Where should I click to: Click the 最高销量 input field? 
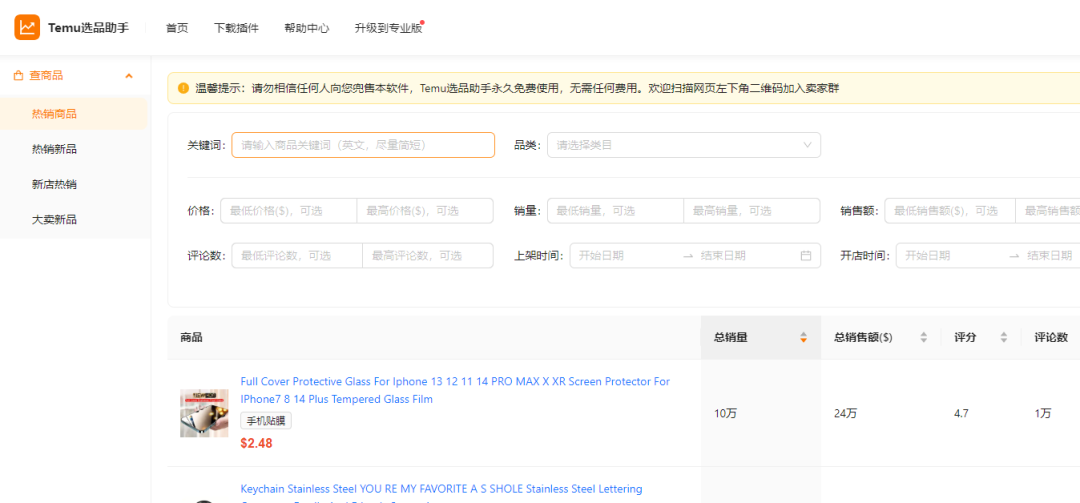pos(751,211)
